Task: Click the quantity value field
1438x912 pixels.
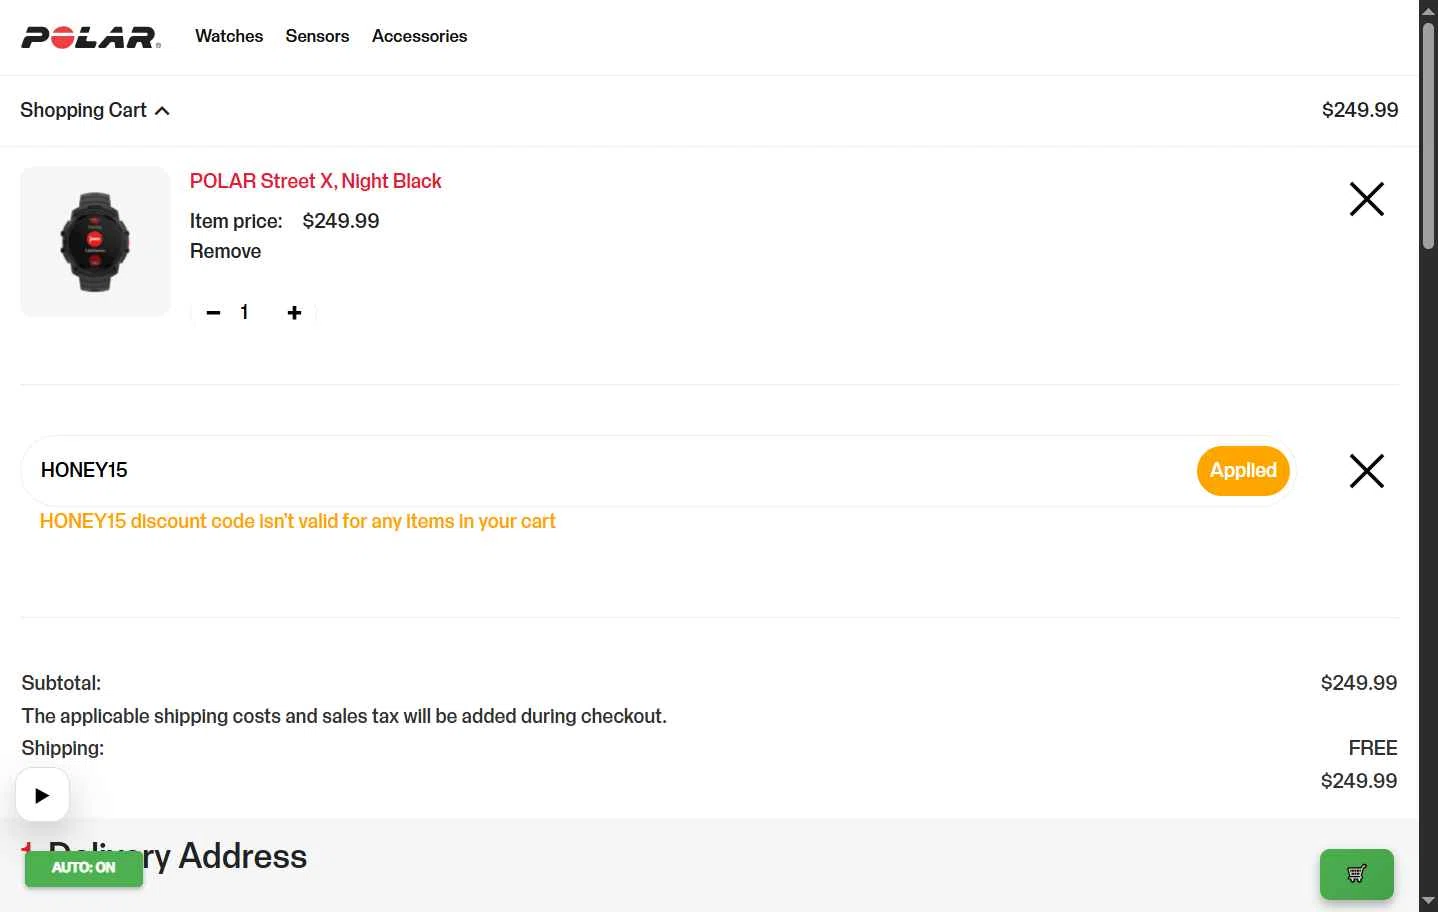Action: pyautogui.click(x=244, y=313)
